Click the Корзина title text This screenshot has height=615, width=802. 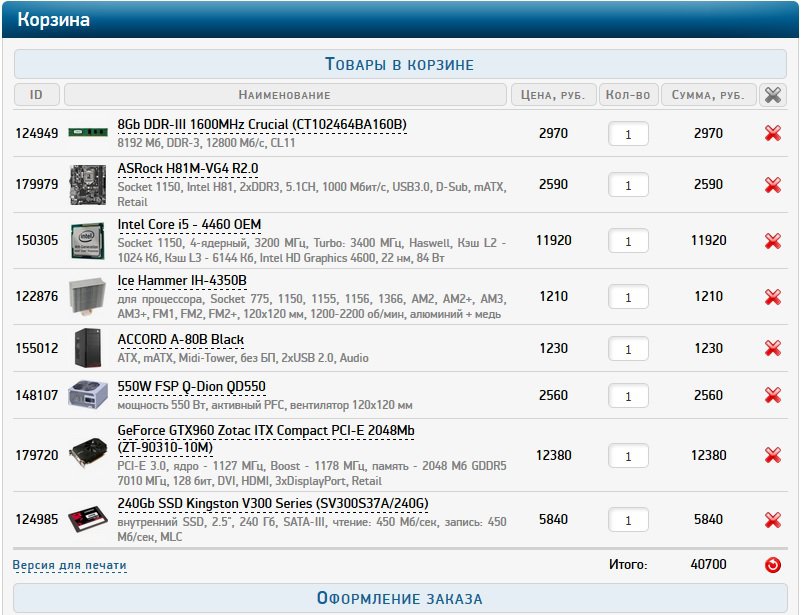pos(54,19)
